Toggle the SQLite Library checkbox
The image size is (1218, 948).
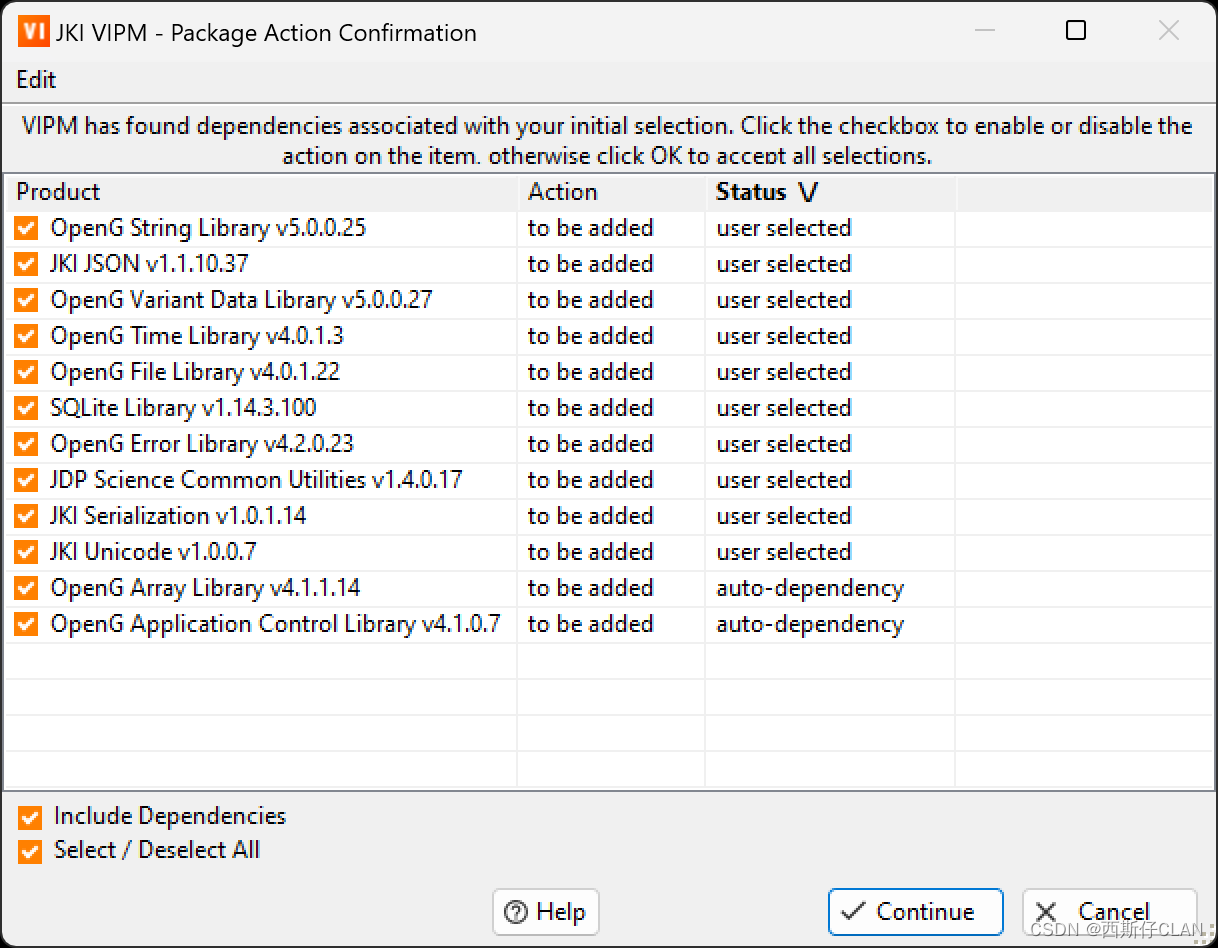(x=26, y=408)
